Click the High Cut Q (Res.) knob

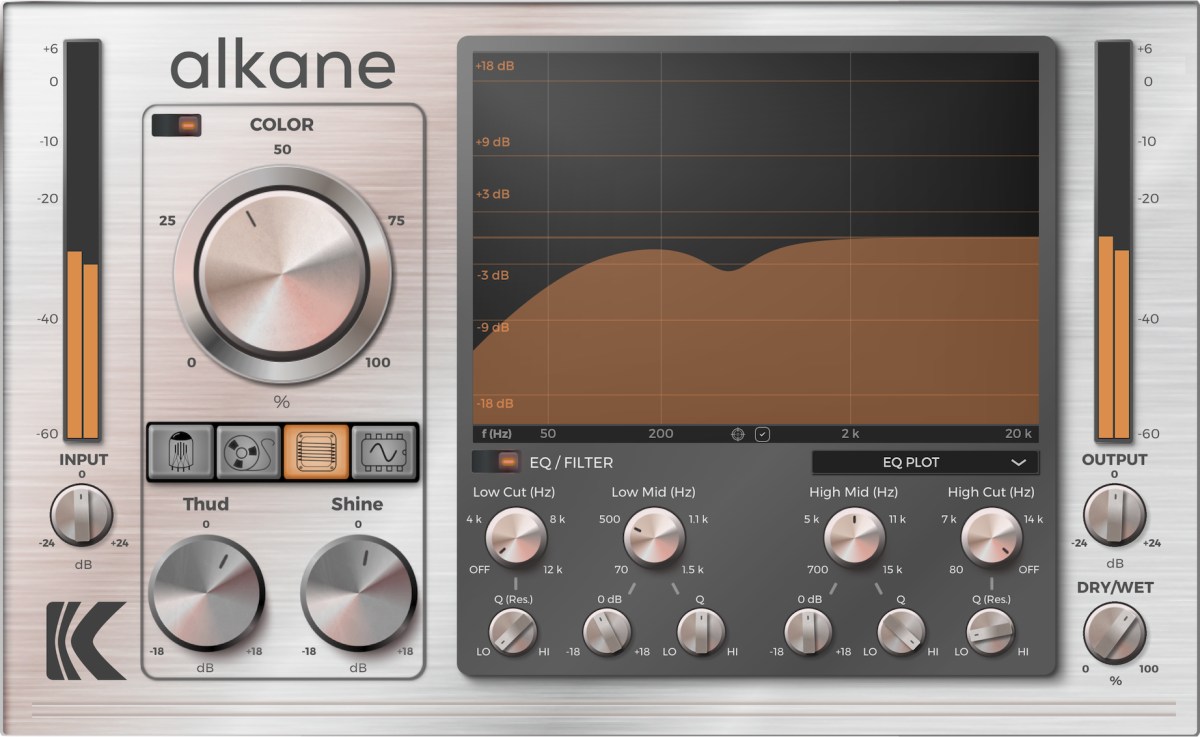(x=991, y=632)
